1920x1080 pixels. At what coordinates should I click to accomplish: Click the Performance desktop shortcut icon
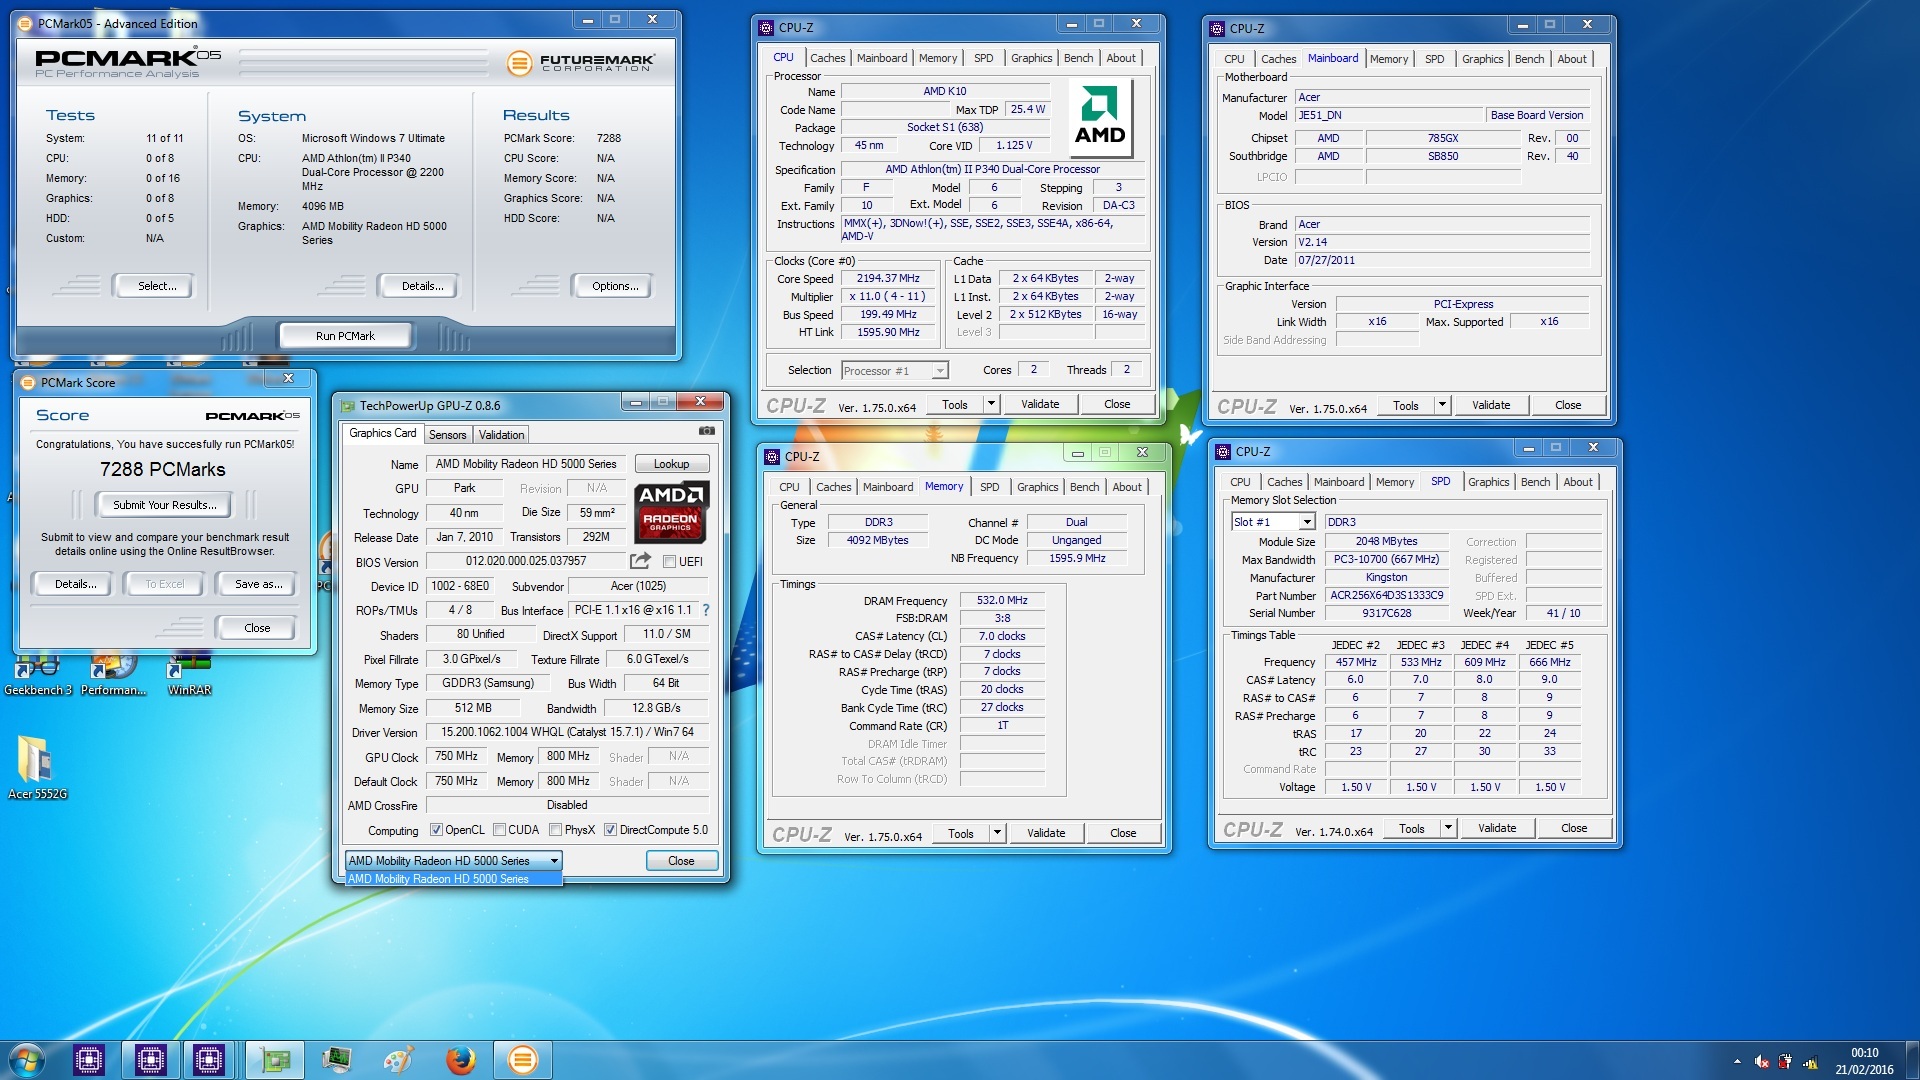[113, 672]
